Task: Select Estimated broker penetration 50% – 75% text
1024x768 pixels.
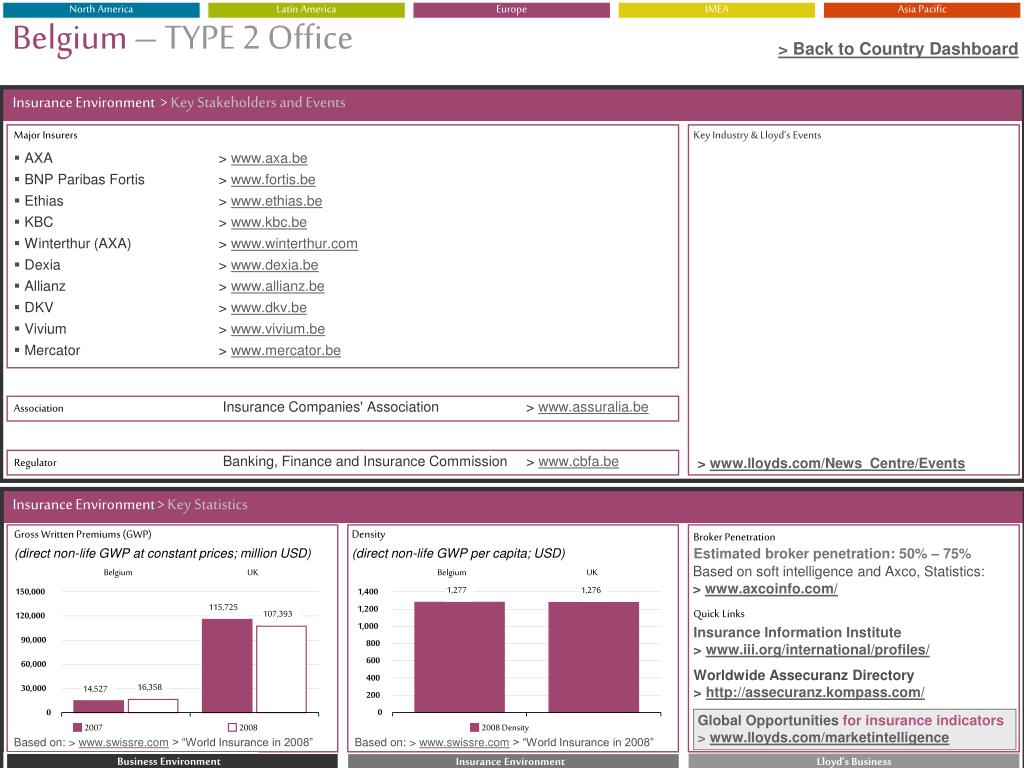Action: [832, 554]
